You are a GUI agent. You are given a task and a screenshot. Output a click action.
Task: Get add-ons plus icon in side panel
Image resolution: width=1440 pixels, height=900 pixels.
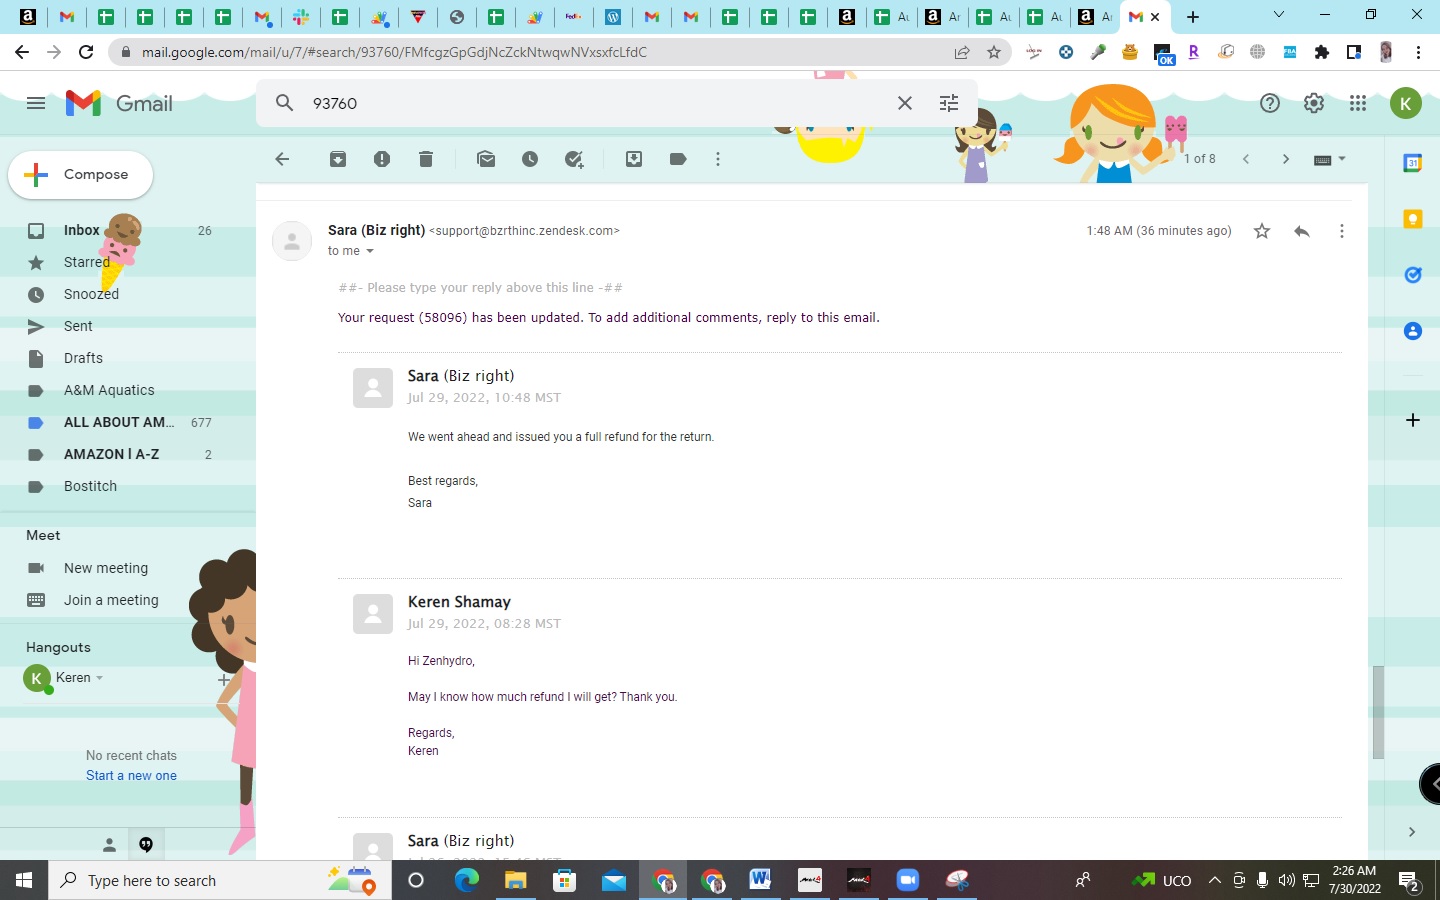[x=1413, y=420]
